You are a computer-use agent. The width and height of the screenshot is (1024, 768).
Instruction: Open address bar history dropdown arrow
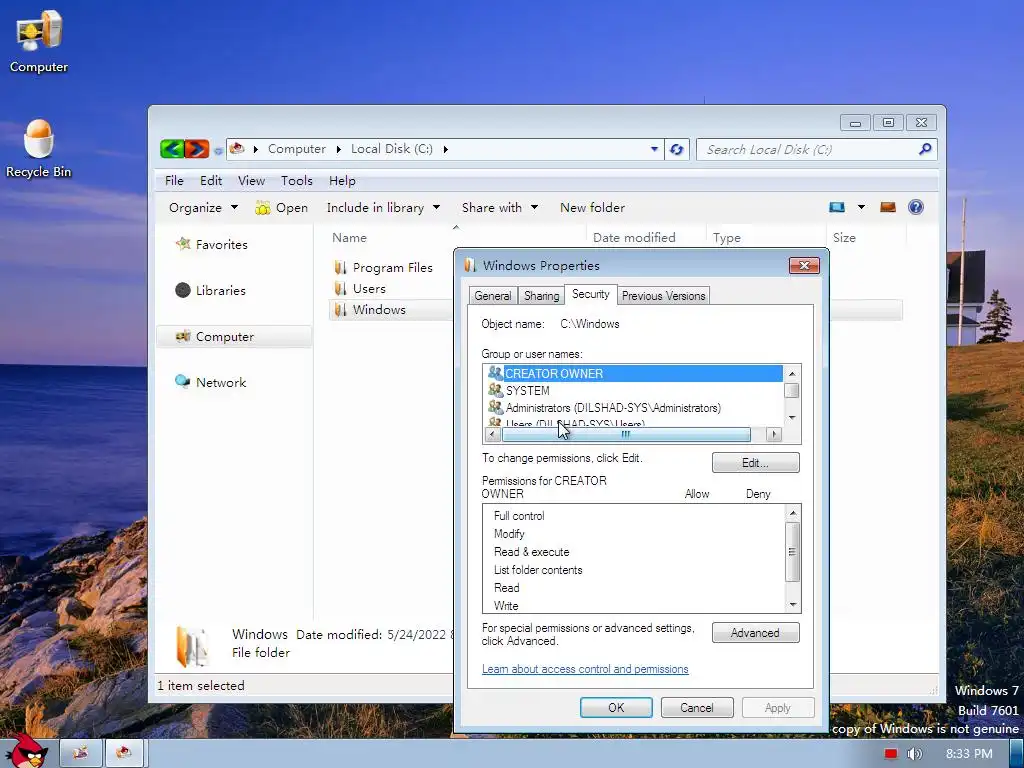(x=654, y=149)
